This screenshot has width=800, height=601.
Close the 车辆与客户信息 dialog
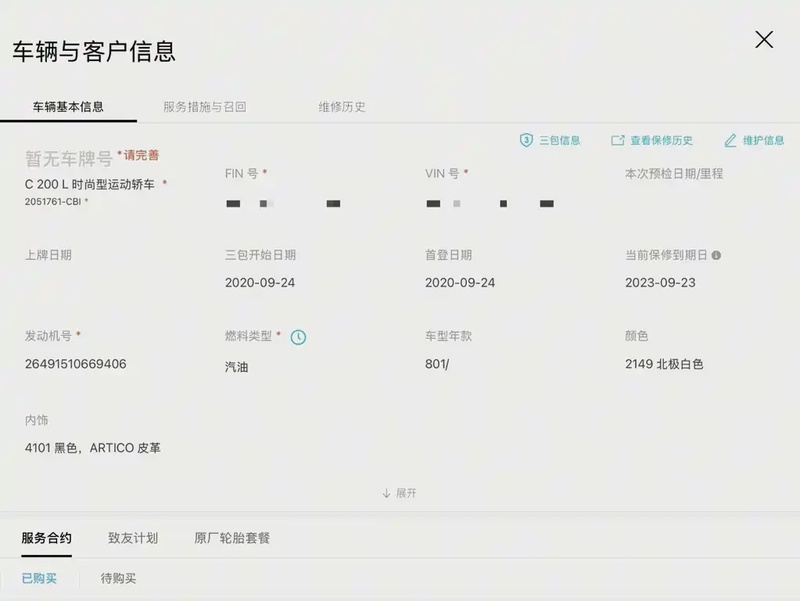764,40
